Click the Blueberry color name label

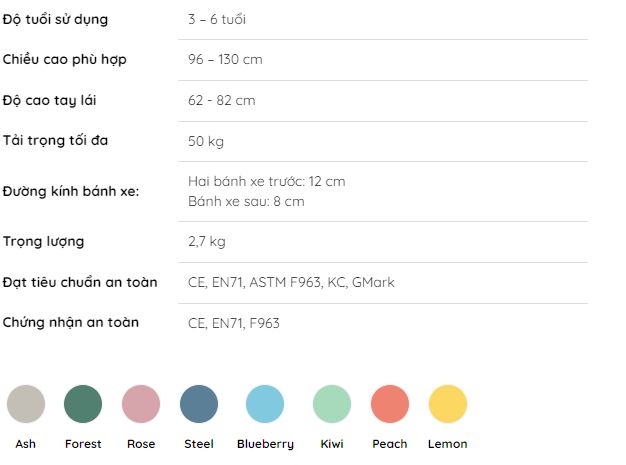(x=265, y=444)
